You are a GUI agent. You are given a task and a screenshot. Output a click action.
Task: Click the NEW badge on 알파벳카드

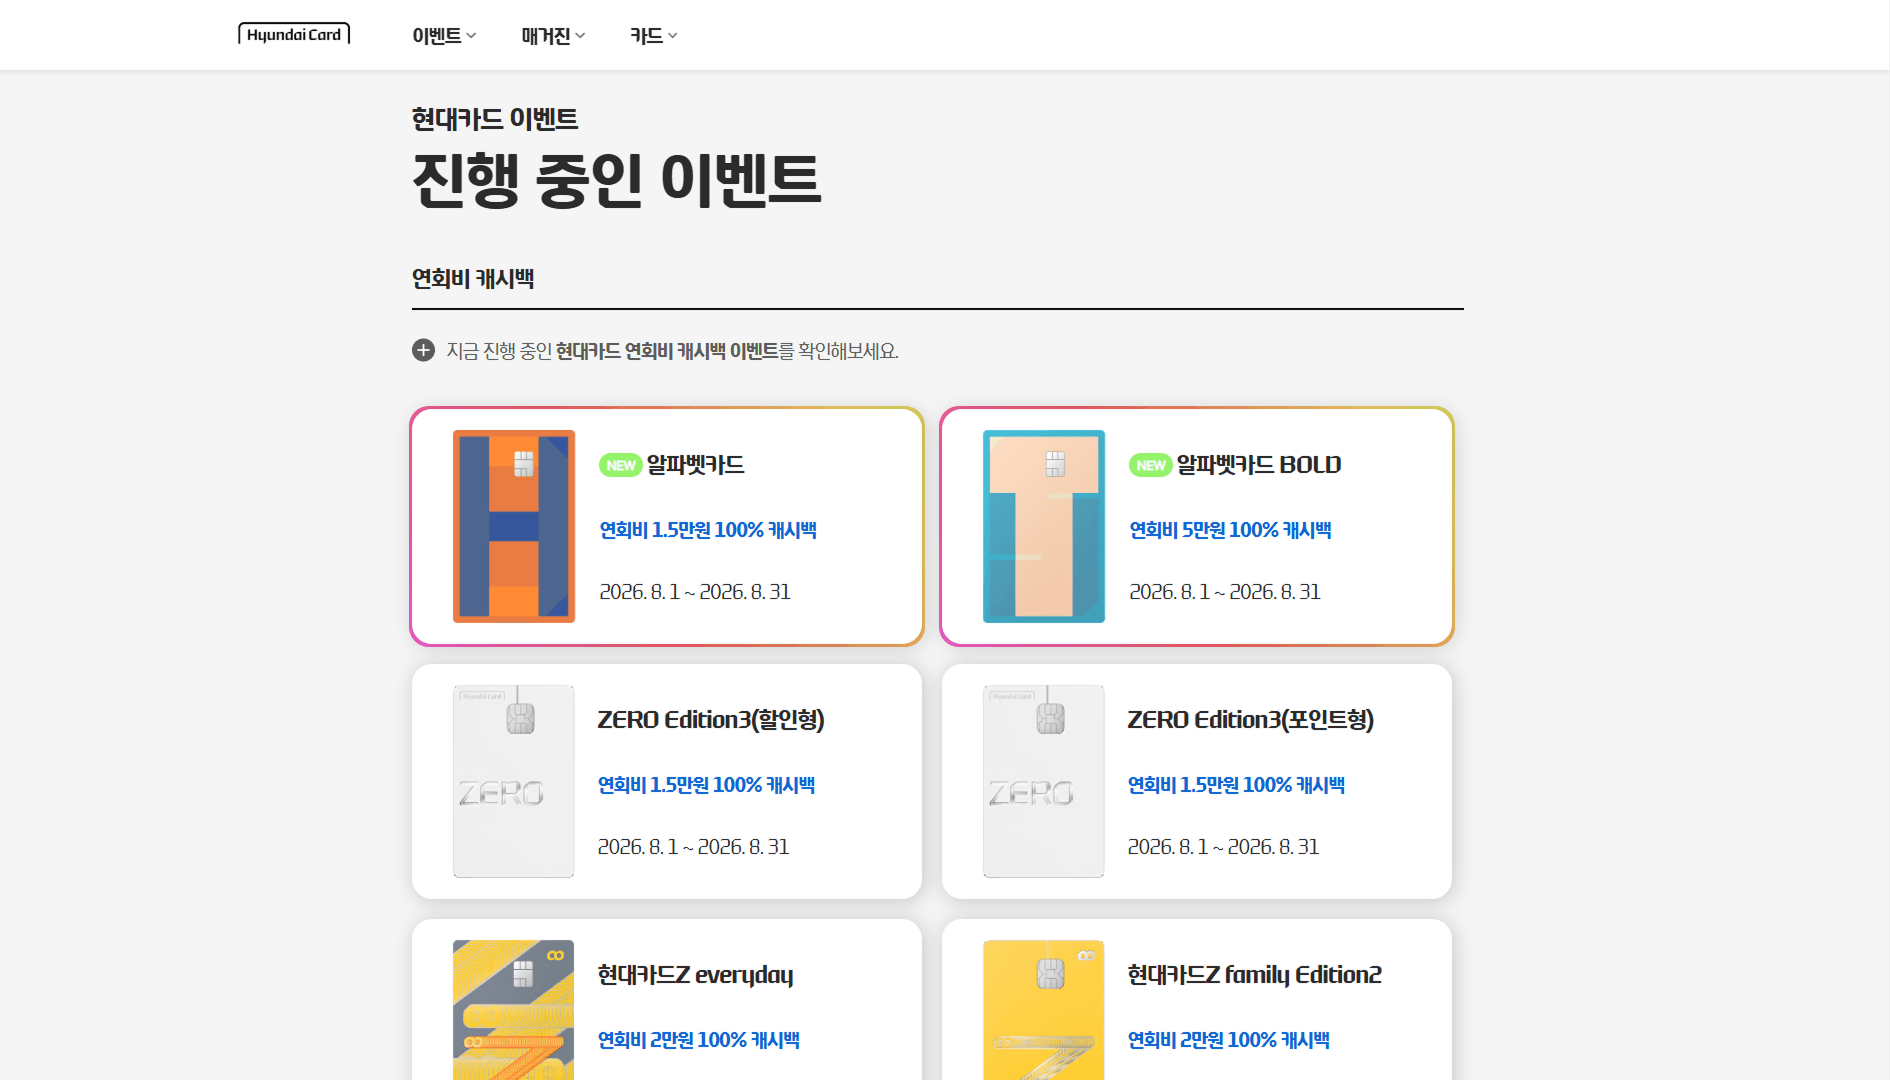point(621,466)
